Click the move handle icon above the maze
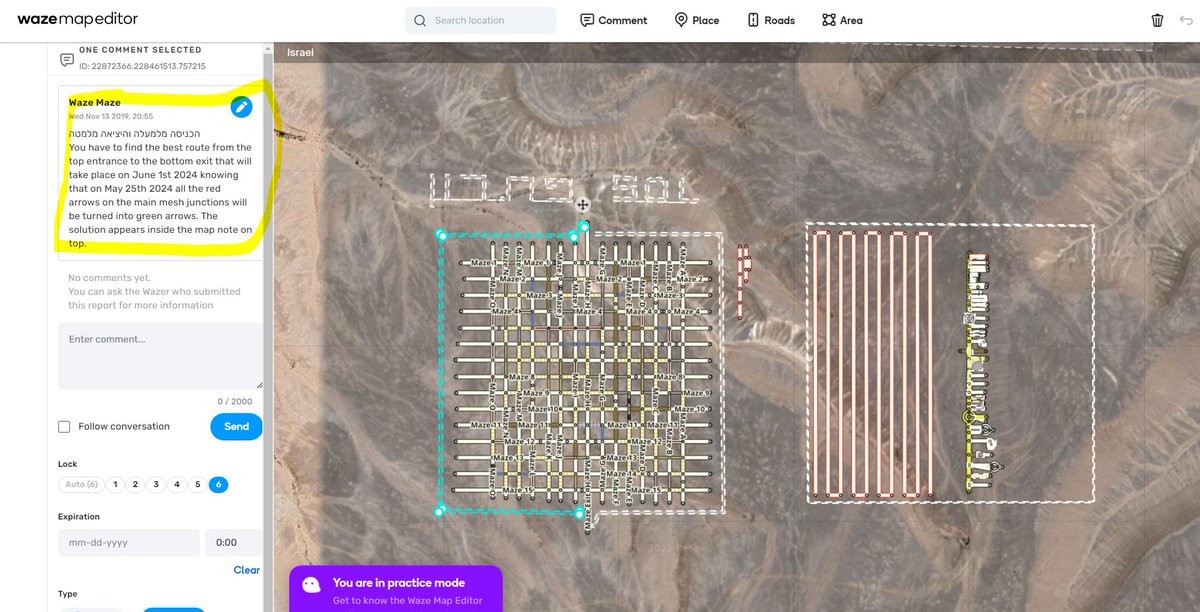Image resolution: width=1200 pixels, height=612 pixels. [x=583, y=205]
